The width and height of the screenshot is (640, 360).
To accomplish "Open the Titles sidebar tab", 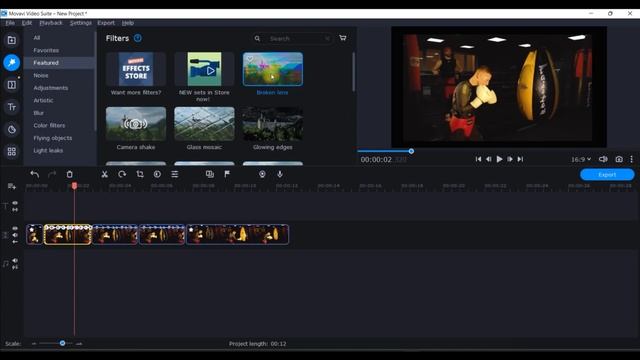I will pos(11,107).
